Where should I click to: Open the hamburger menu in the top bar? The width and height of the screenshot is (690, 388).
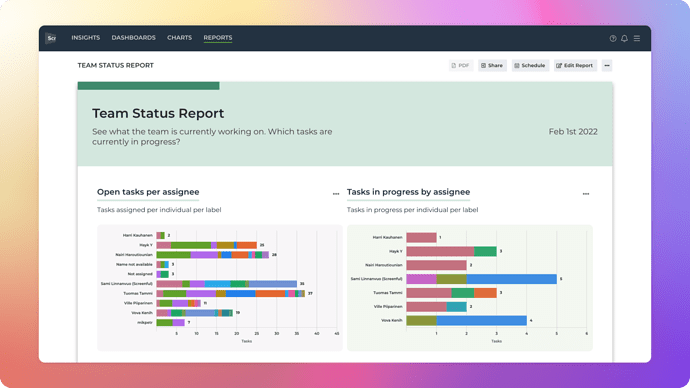(x=637, y=39)
